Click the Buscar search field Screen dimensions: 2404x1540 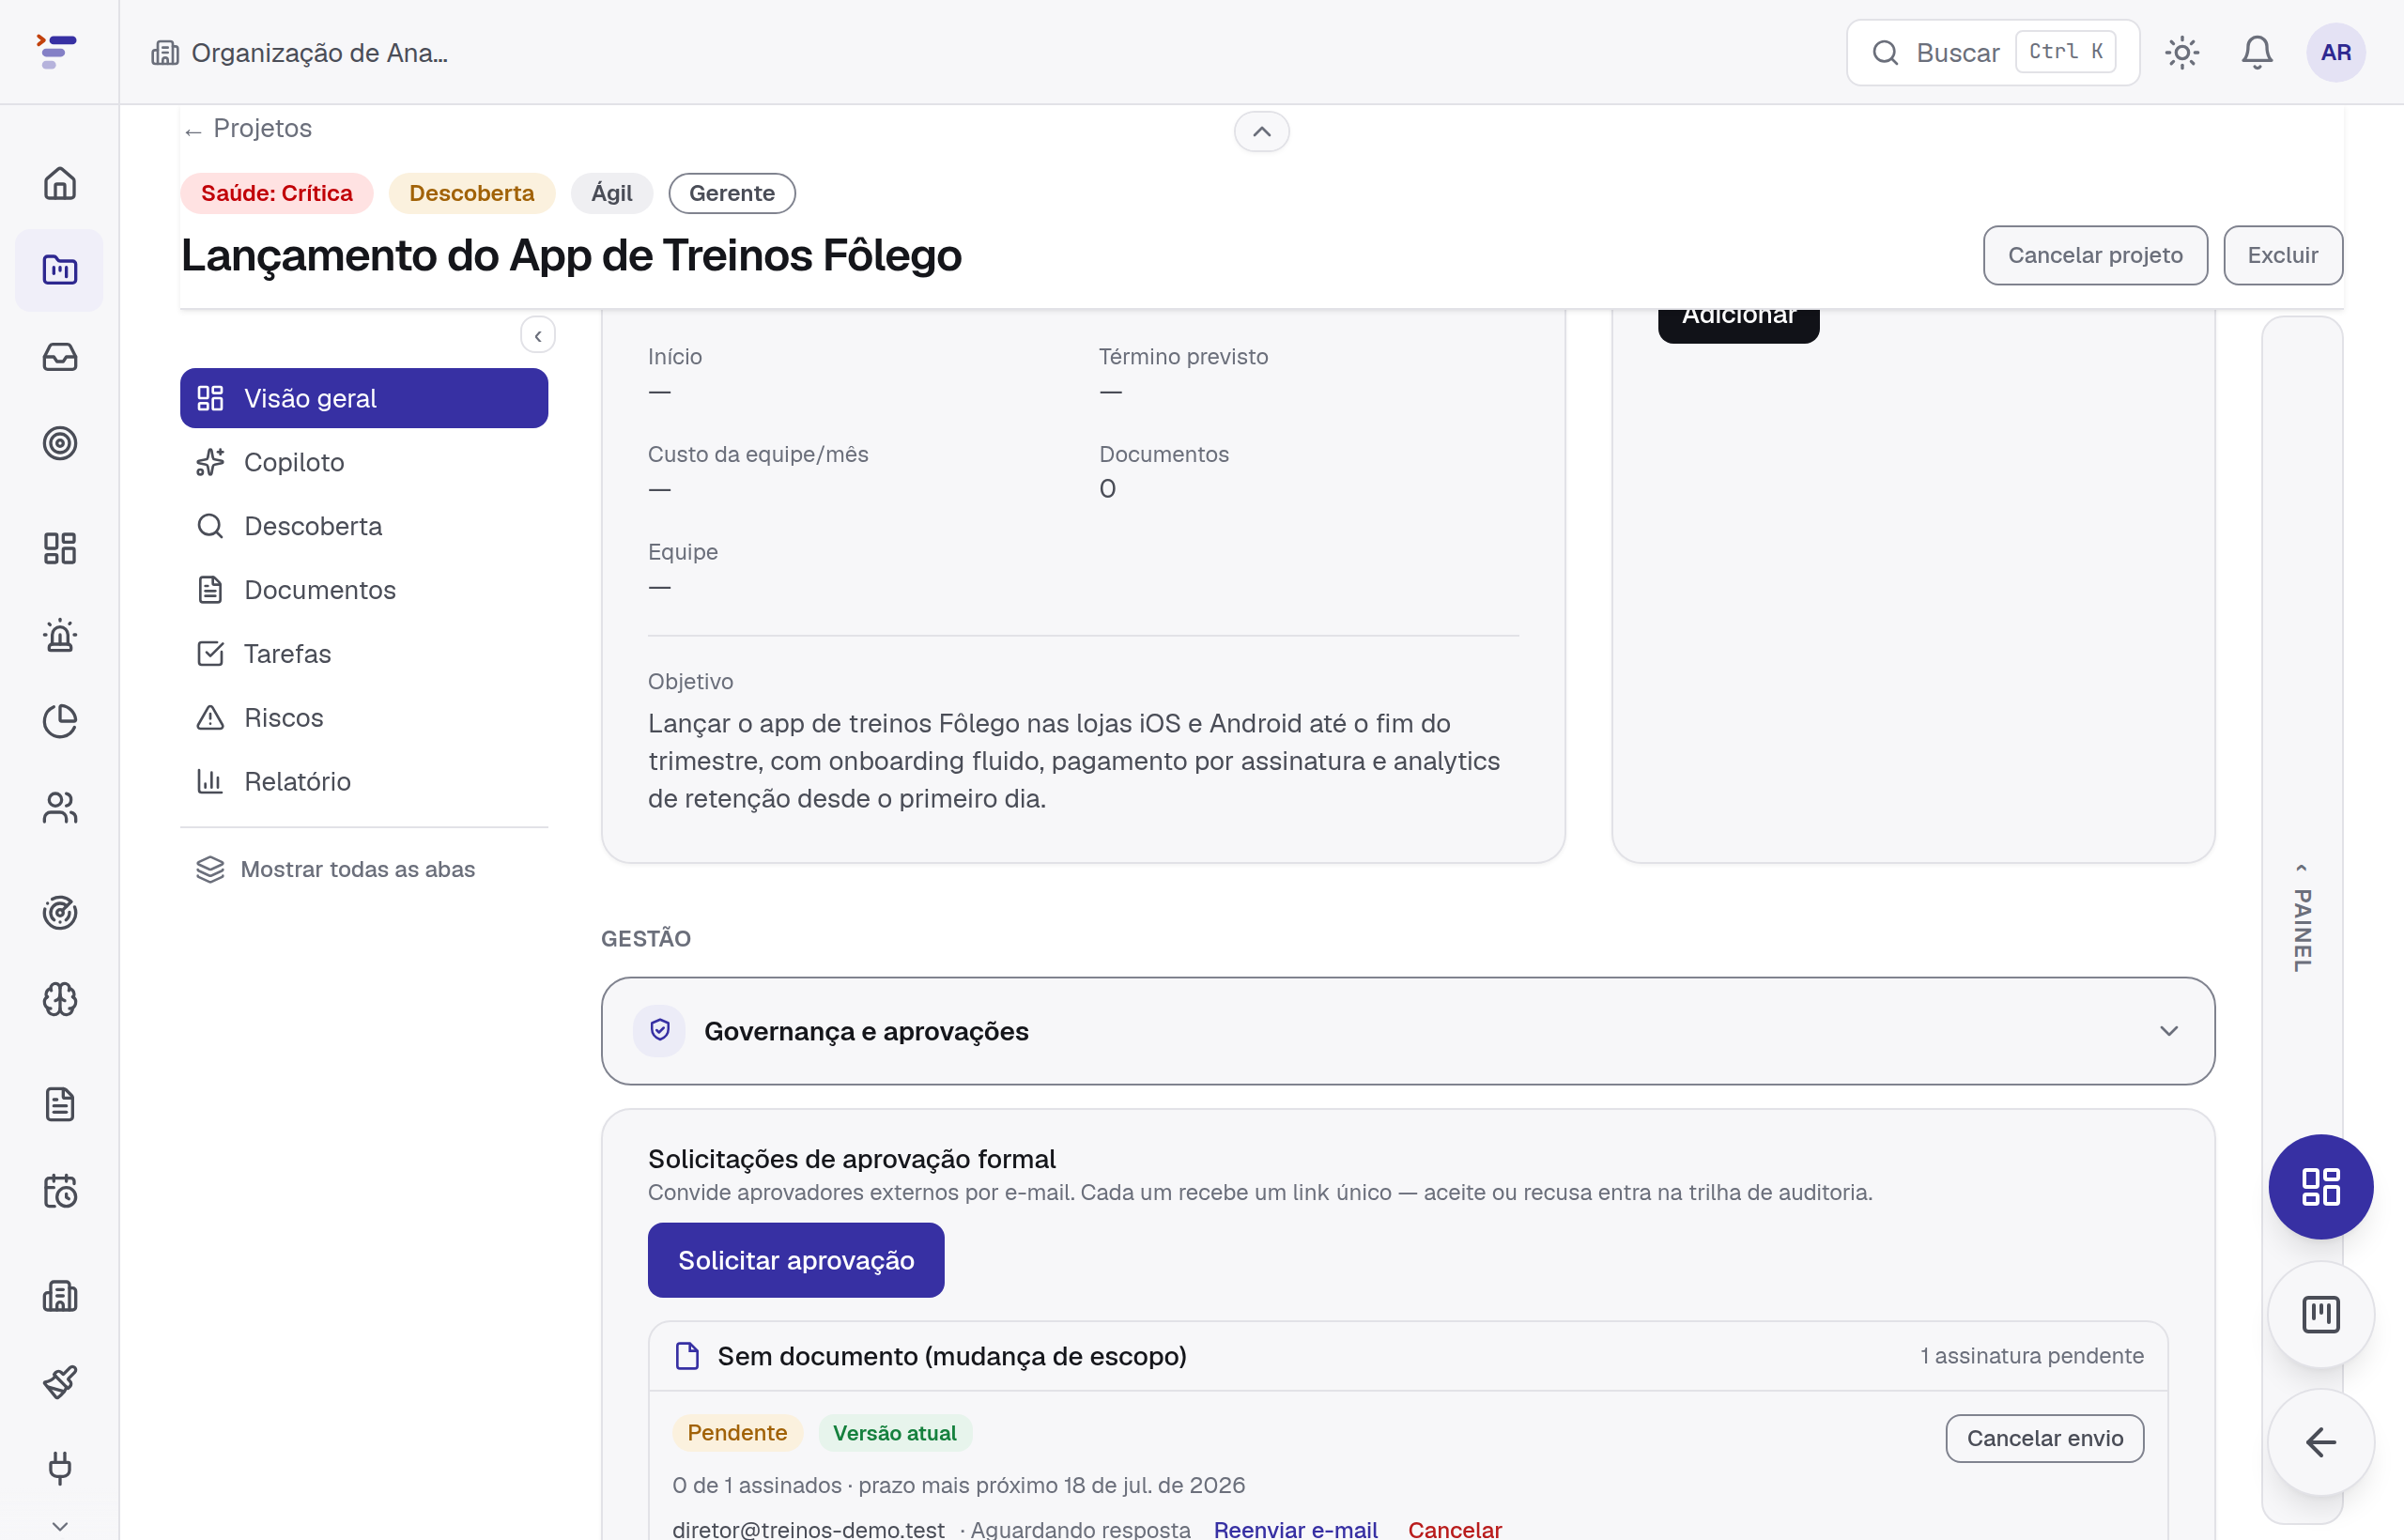pyautogui.click(x=1992, y=52)
